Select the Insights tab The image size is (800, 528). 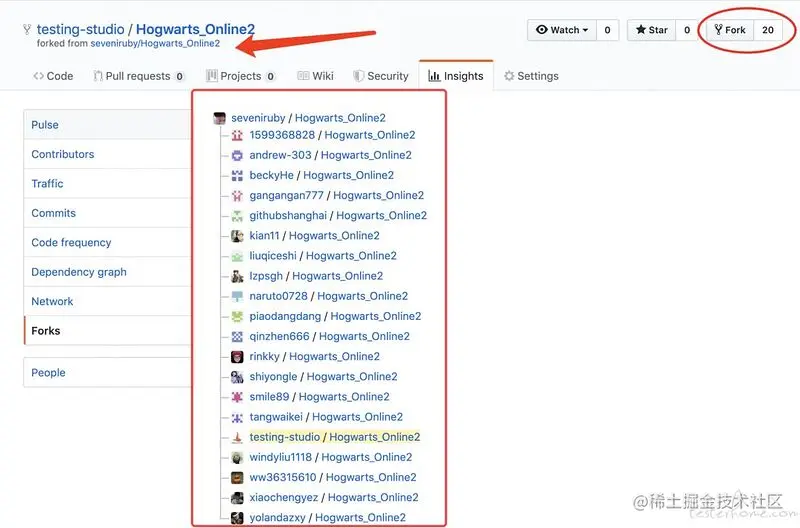pyautogui.click(x=456, y=76)
